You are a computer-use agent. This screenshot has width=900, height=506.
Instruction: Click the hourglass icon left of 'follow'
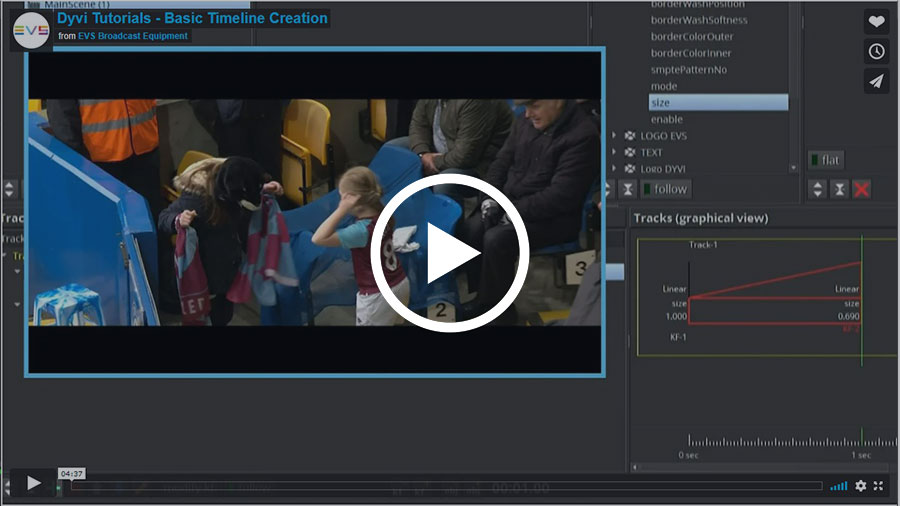coord(628,189)
